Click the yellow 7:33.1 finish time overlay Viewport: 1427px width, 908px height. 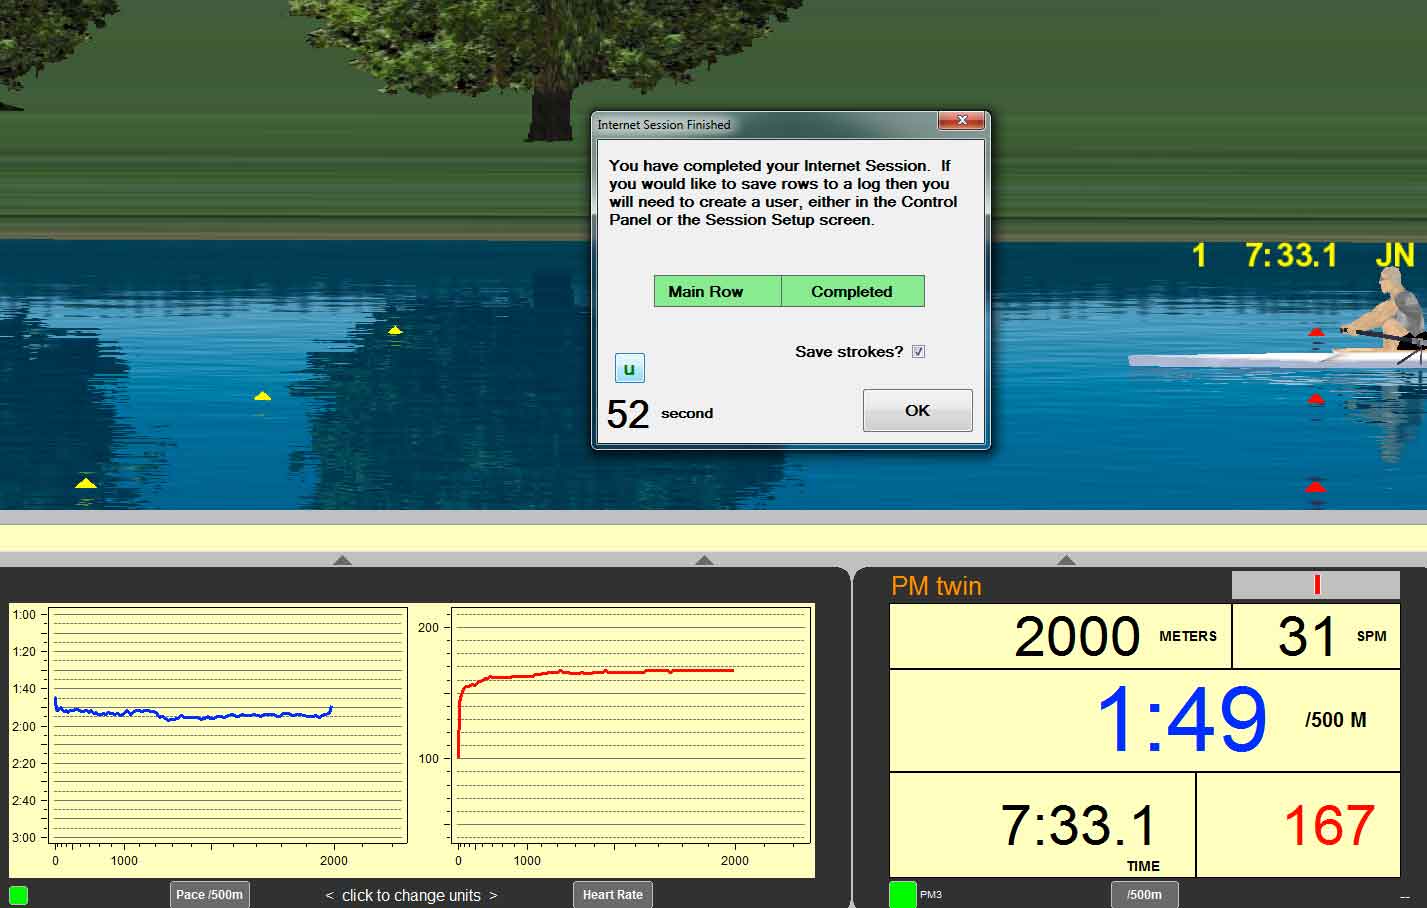1291,256
